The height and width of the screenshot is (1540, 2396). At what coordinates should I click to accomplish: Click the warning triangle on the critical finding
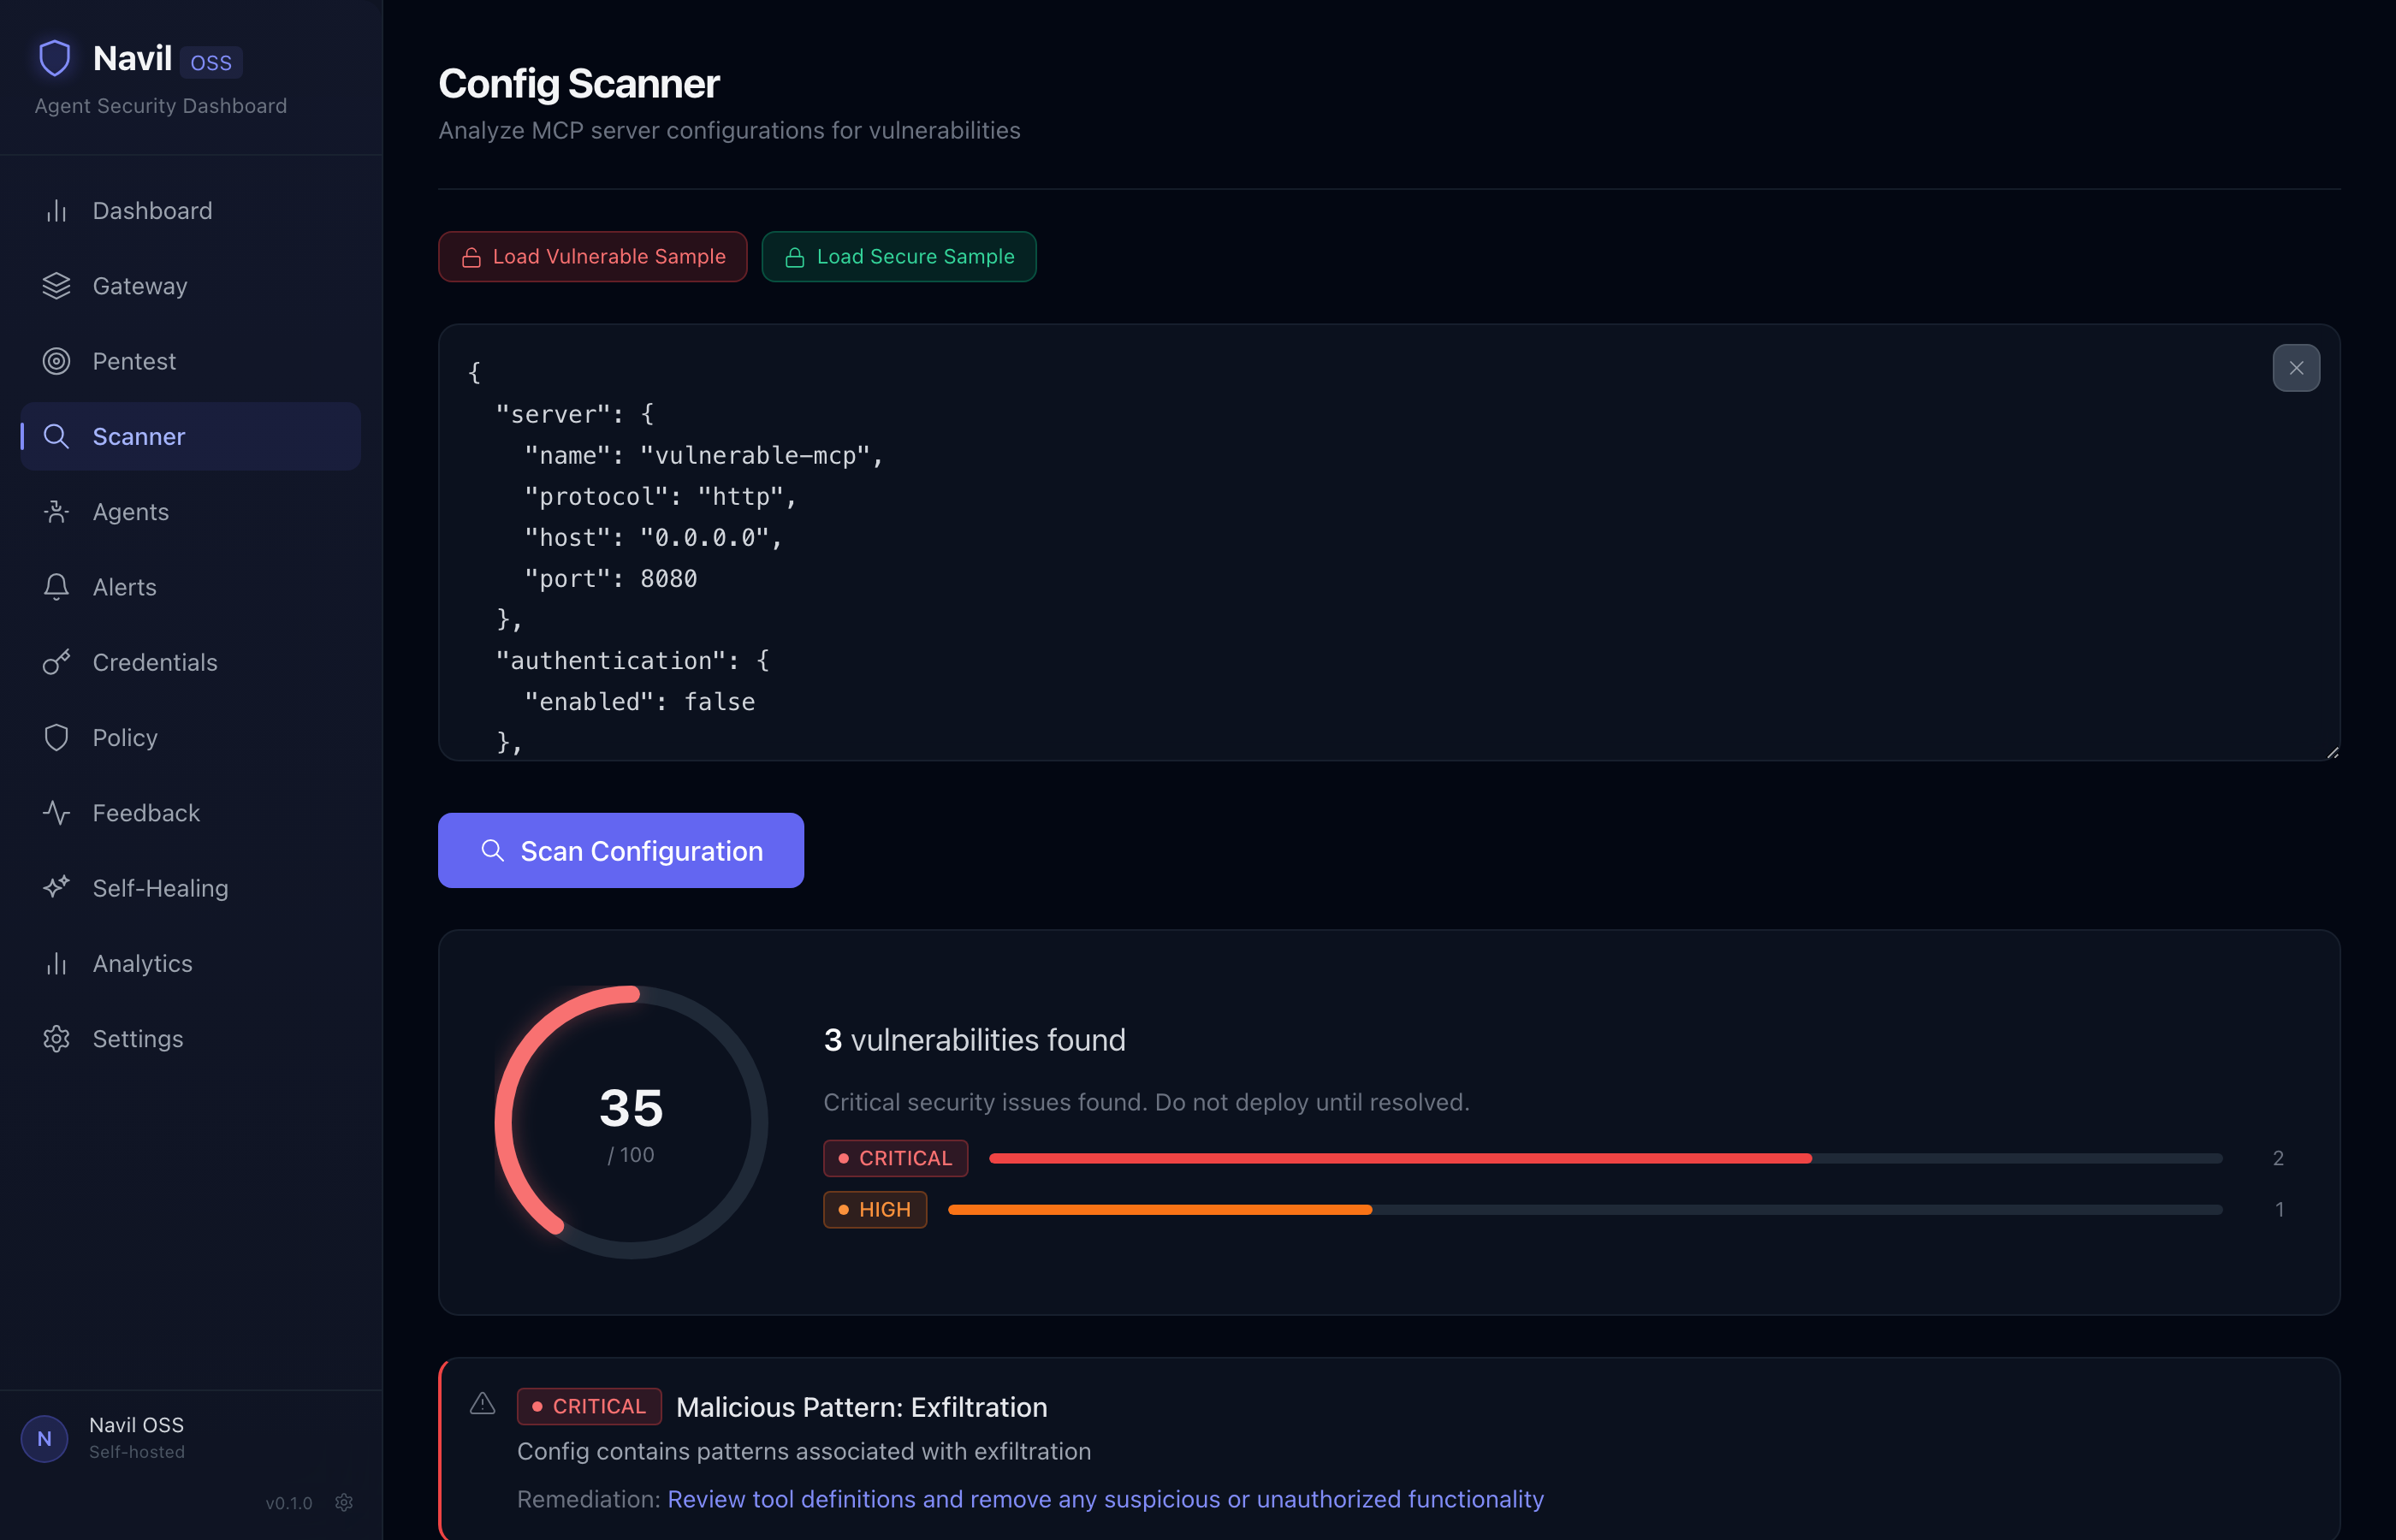click(482, 1404)
